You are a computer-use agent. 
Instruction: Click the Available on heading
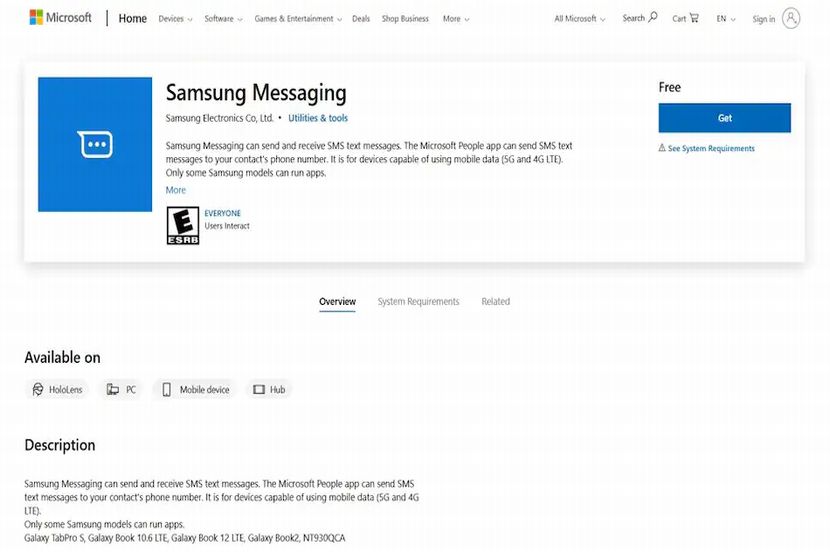click(62, 358)
